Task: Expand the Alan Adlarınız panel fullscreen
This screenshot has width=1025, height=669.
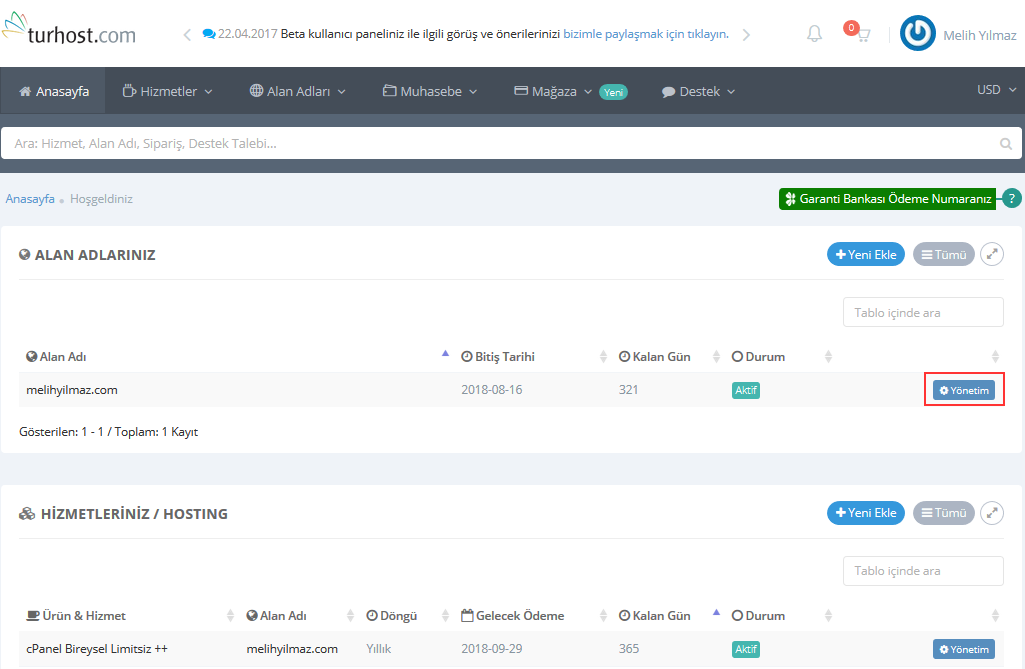Action: [x=991, y=255]
